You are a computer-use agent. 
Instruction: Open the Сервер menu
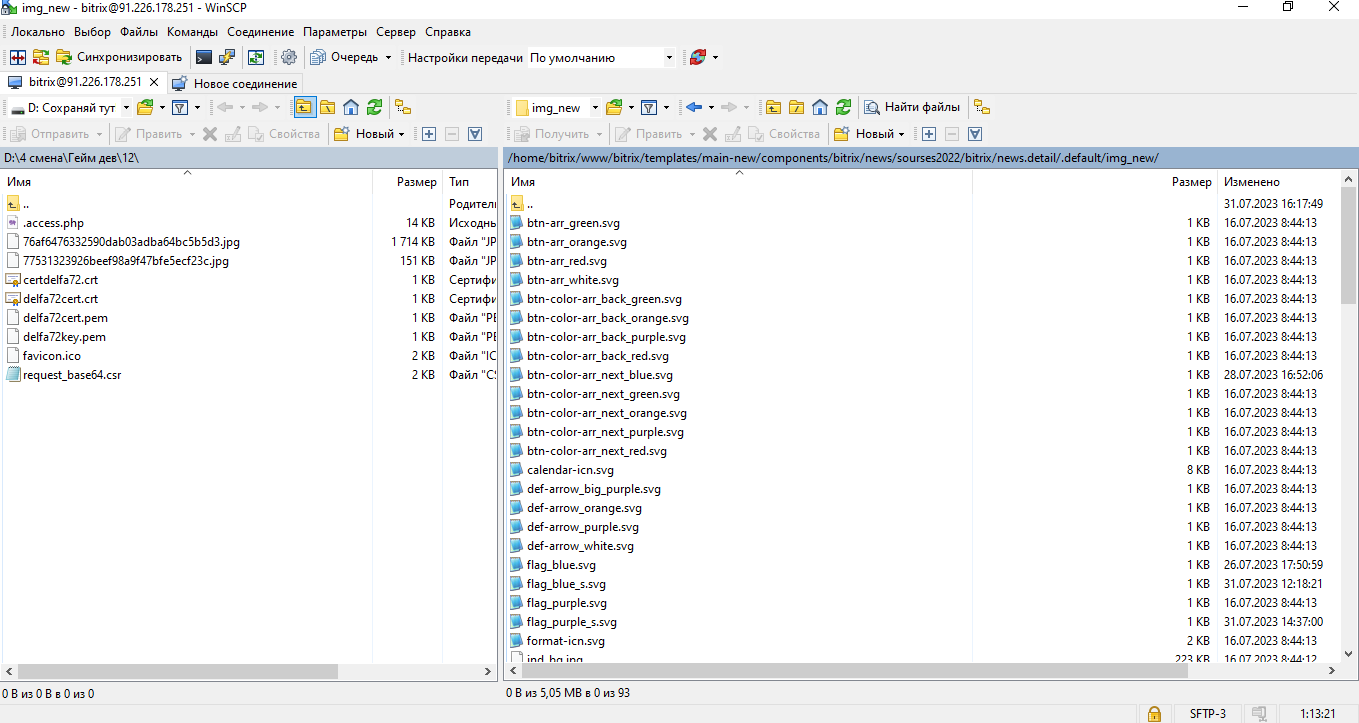pos(398,32)
